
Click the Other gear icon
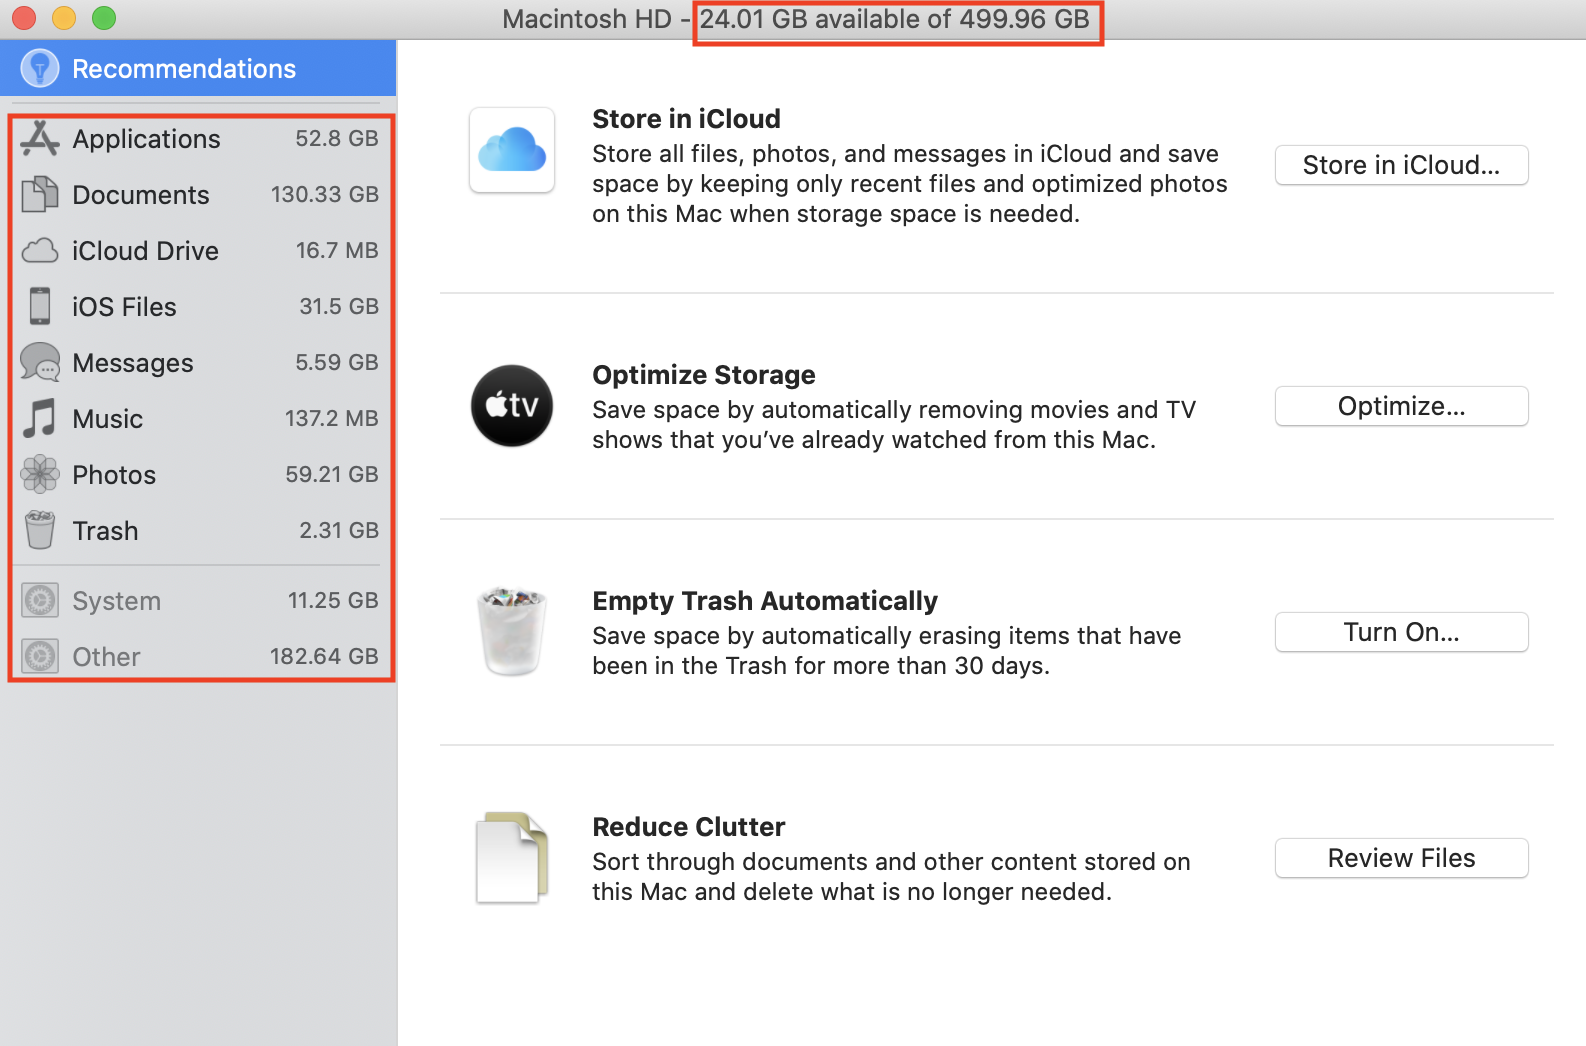pos(40,656)
